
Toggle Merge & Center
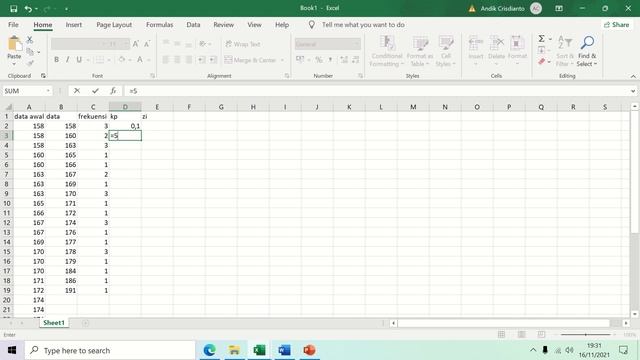250,60
